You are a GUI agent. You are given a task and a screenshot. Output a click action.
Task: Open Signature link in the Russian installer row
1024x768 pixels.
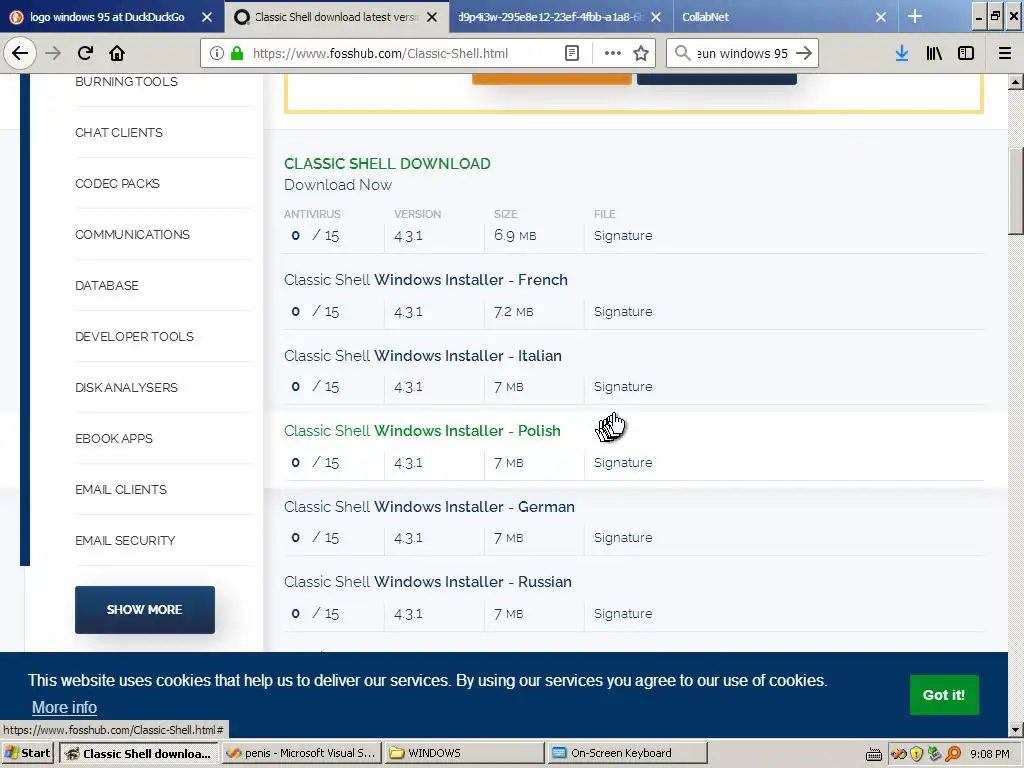point(623,613)
